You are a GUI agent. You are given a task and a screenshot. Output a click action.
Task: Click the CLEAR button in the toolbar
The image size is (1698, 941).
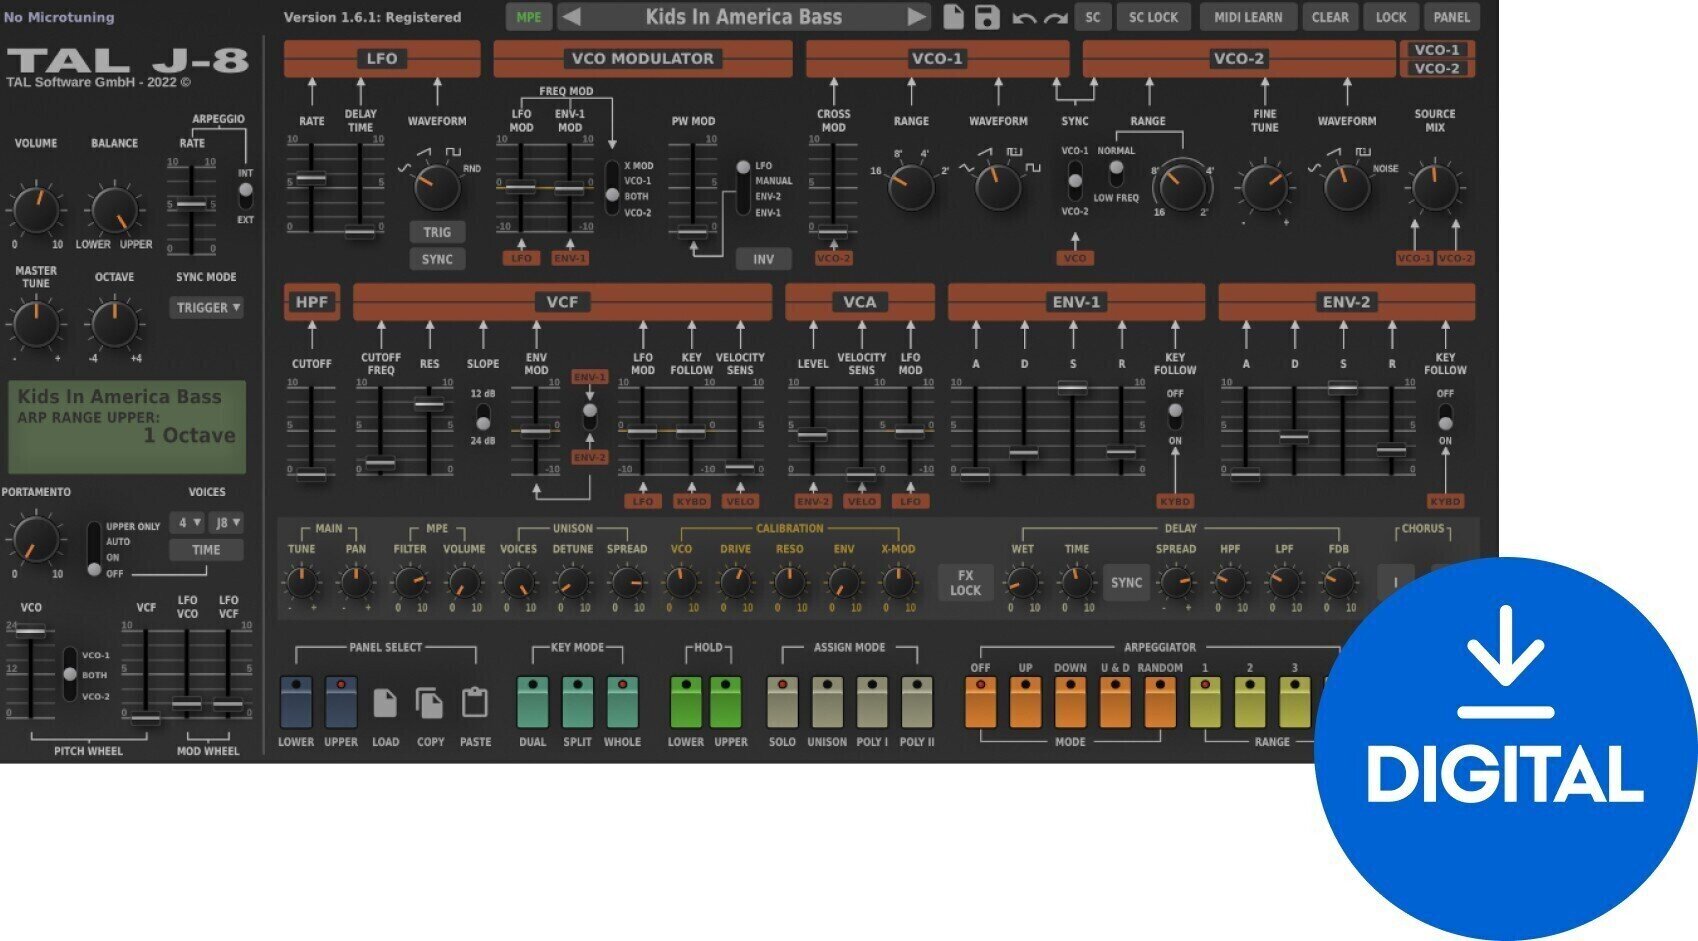coord(1330,17)
